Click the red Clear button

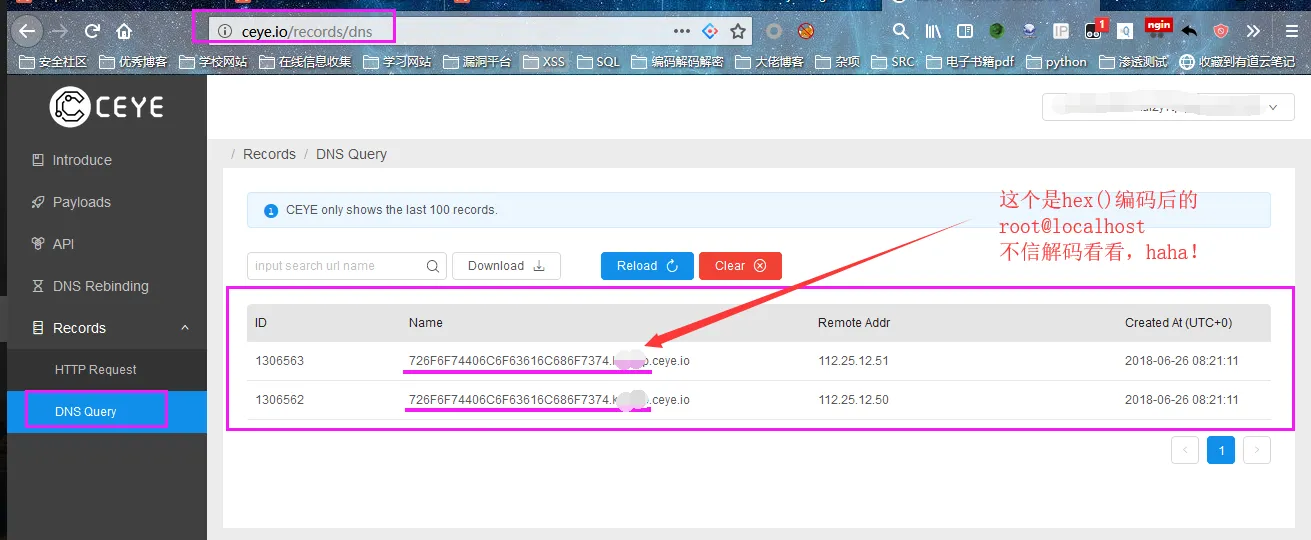(740, 266)
